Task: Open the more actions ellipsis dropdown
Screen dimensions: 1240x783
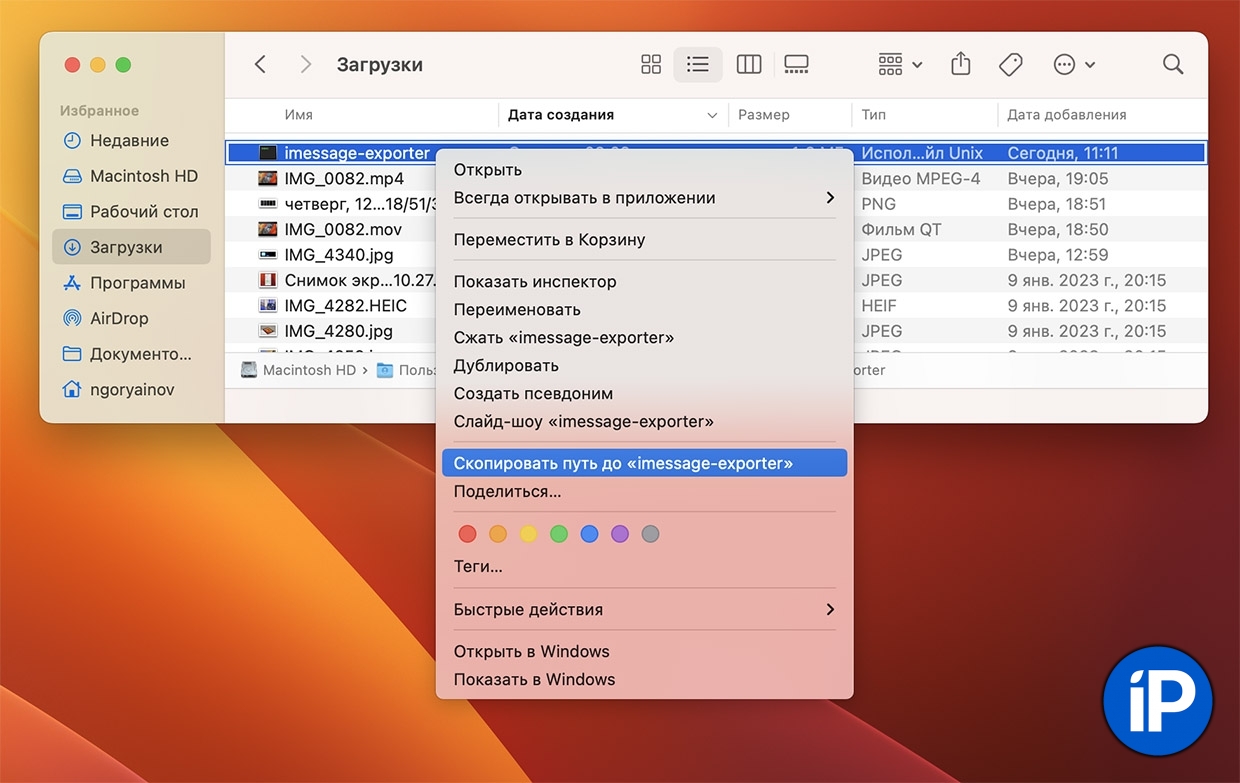Action: point(1074,65)
